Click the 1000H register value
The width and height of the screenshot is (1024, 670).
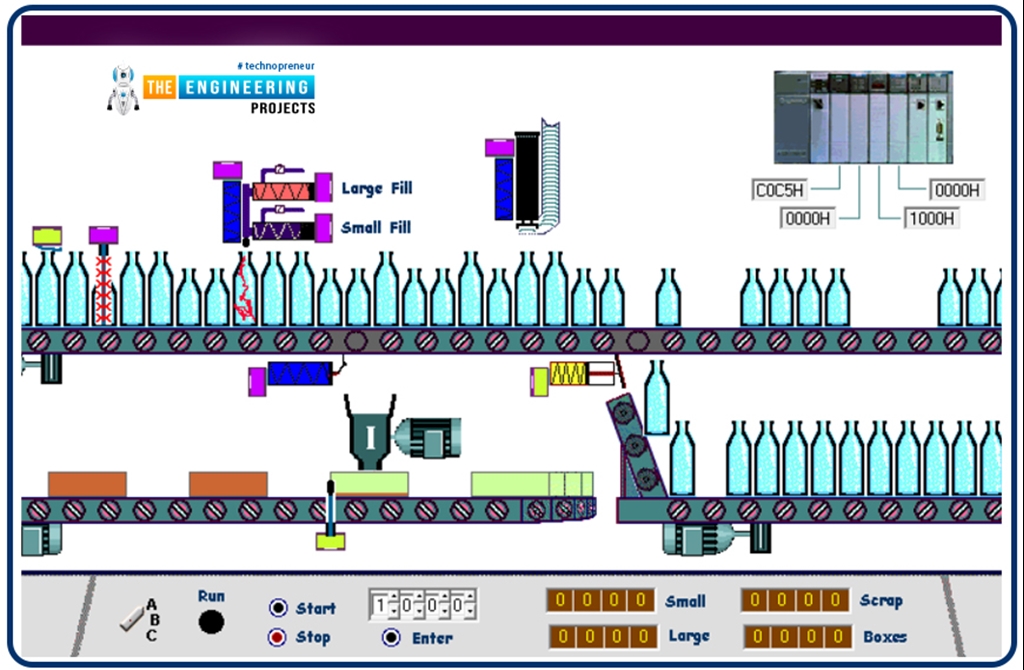coord(931,217)
